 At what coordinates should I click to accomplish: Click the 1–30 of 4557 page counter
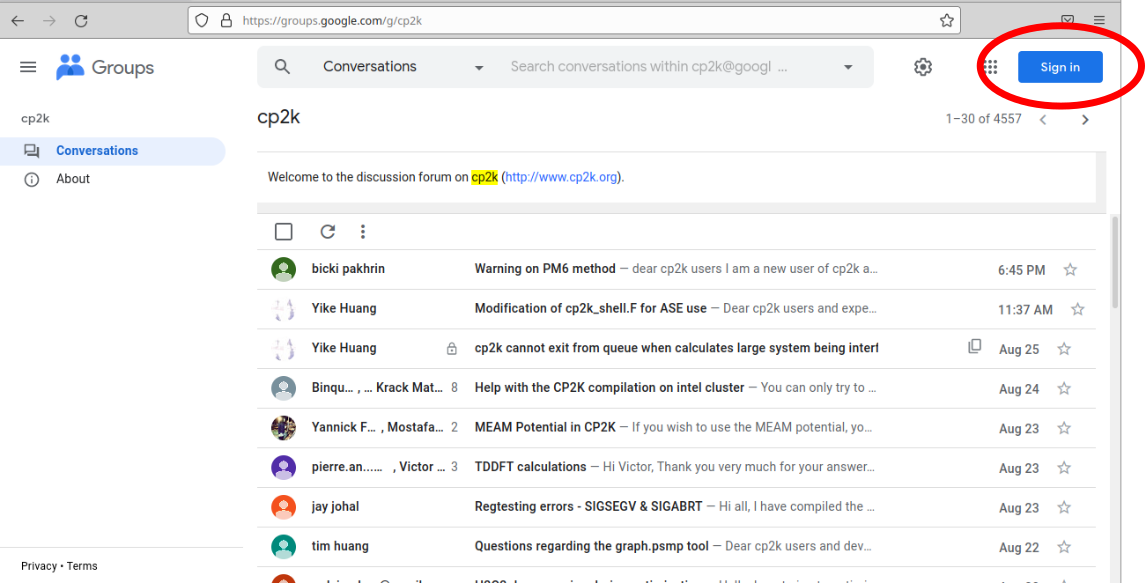(983, 119)
